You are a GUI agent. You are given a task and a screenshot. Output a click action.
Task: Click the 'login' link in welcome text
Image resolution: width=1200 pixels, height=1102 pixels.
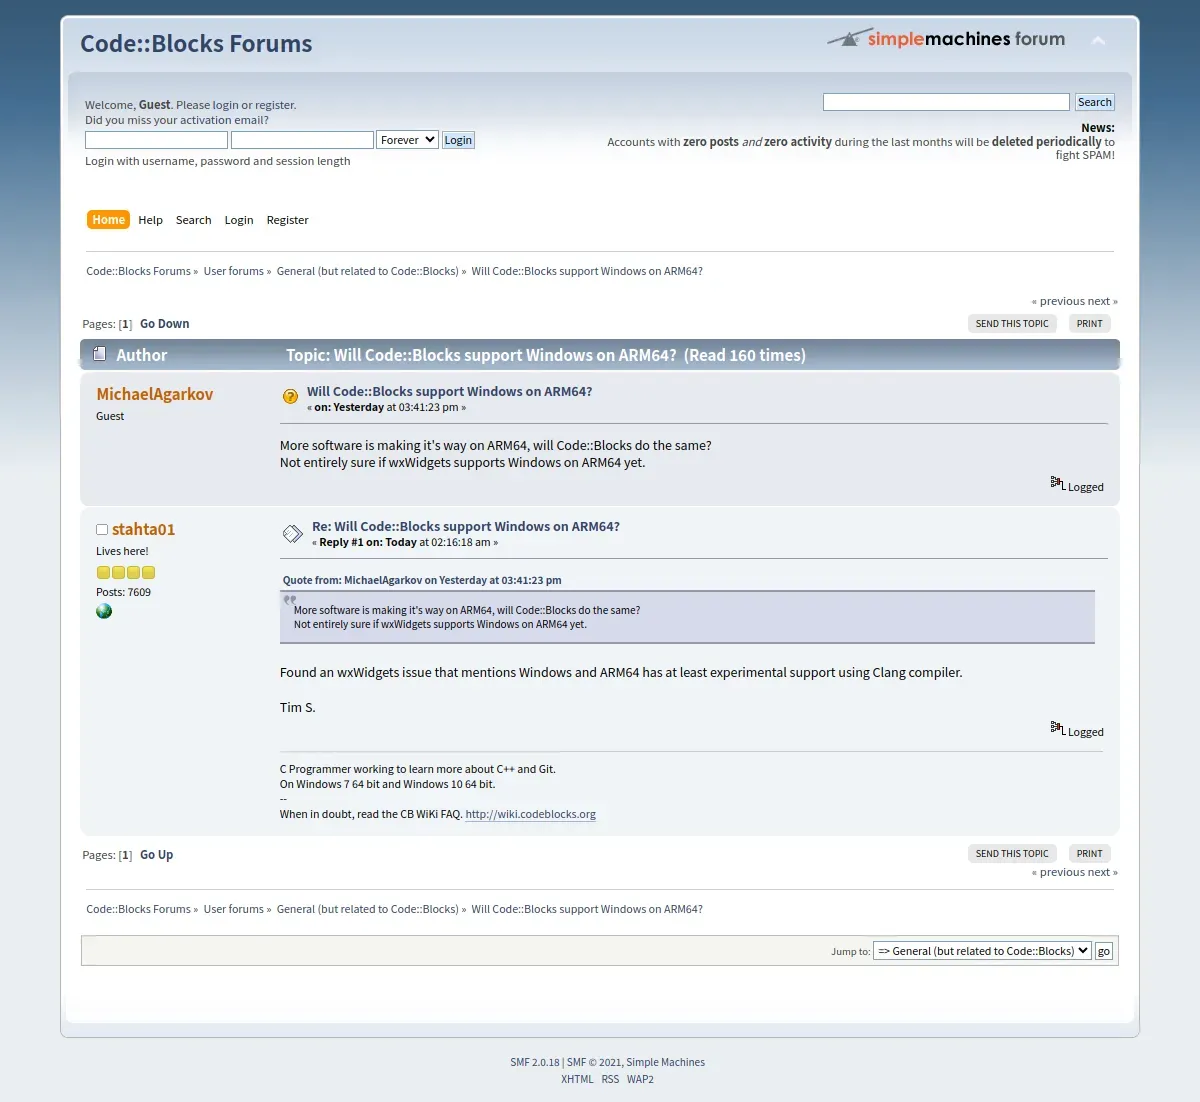225,105
